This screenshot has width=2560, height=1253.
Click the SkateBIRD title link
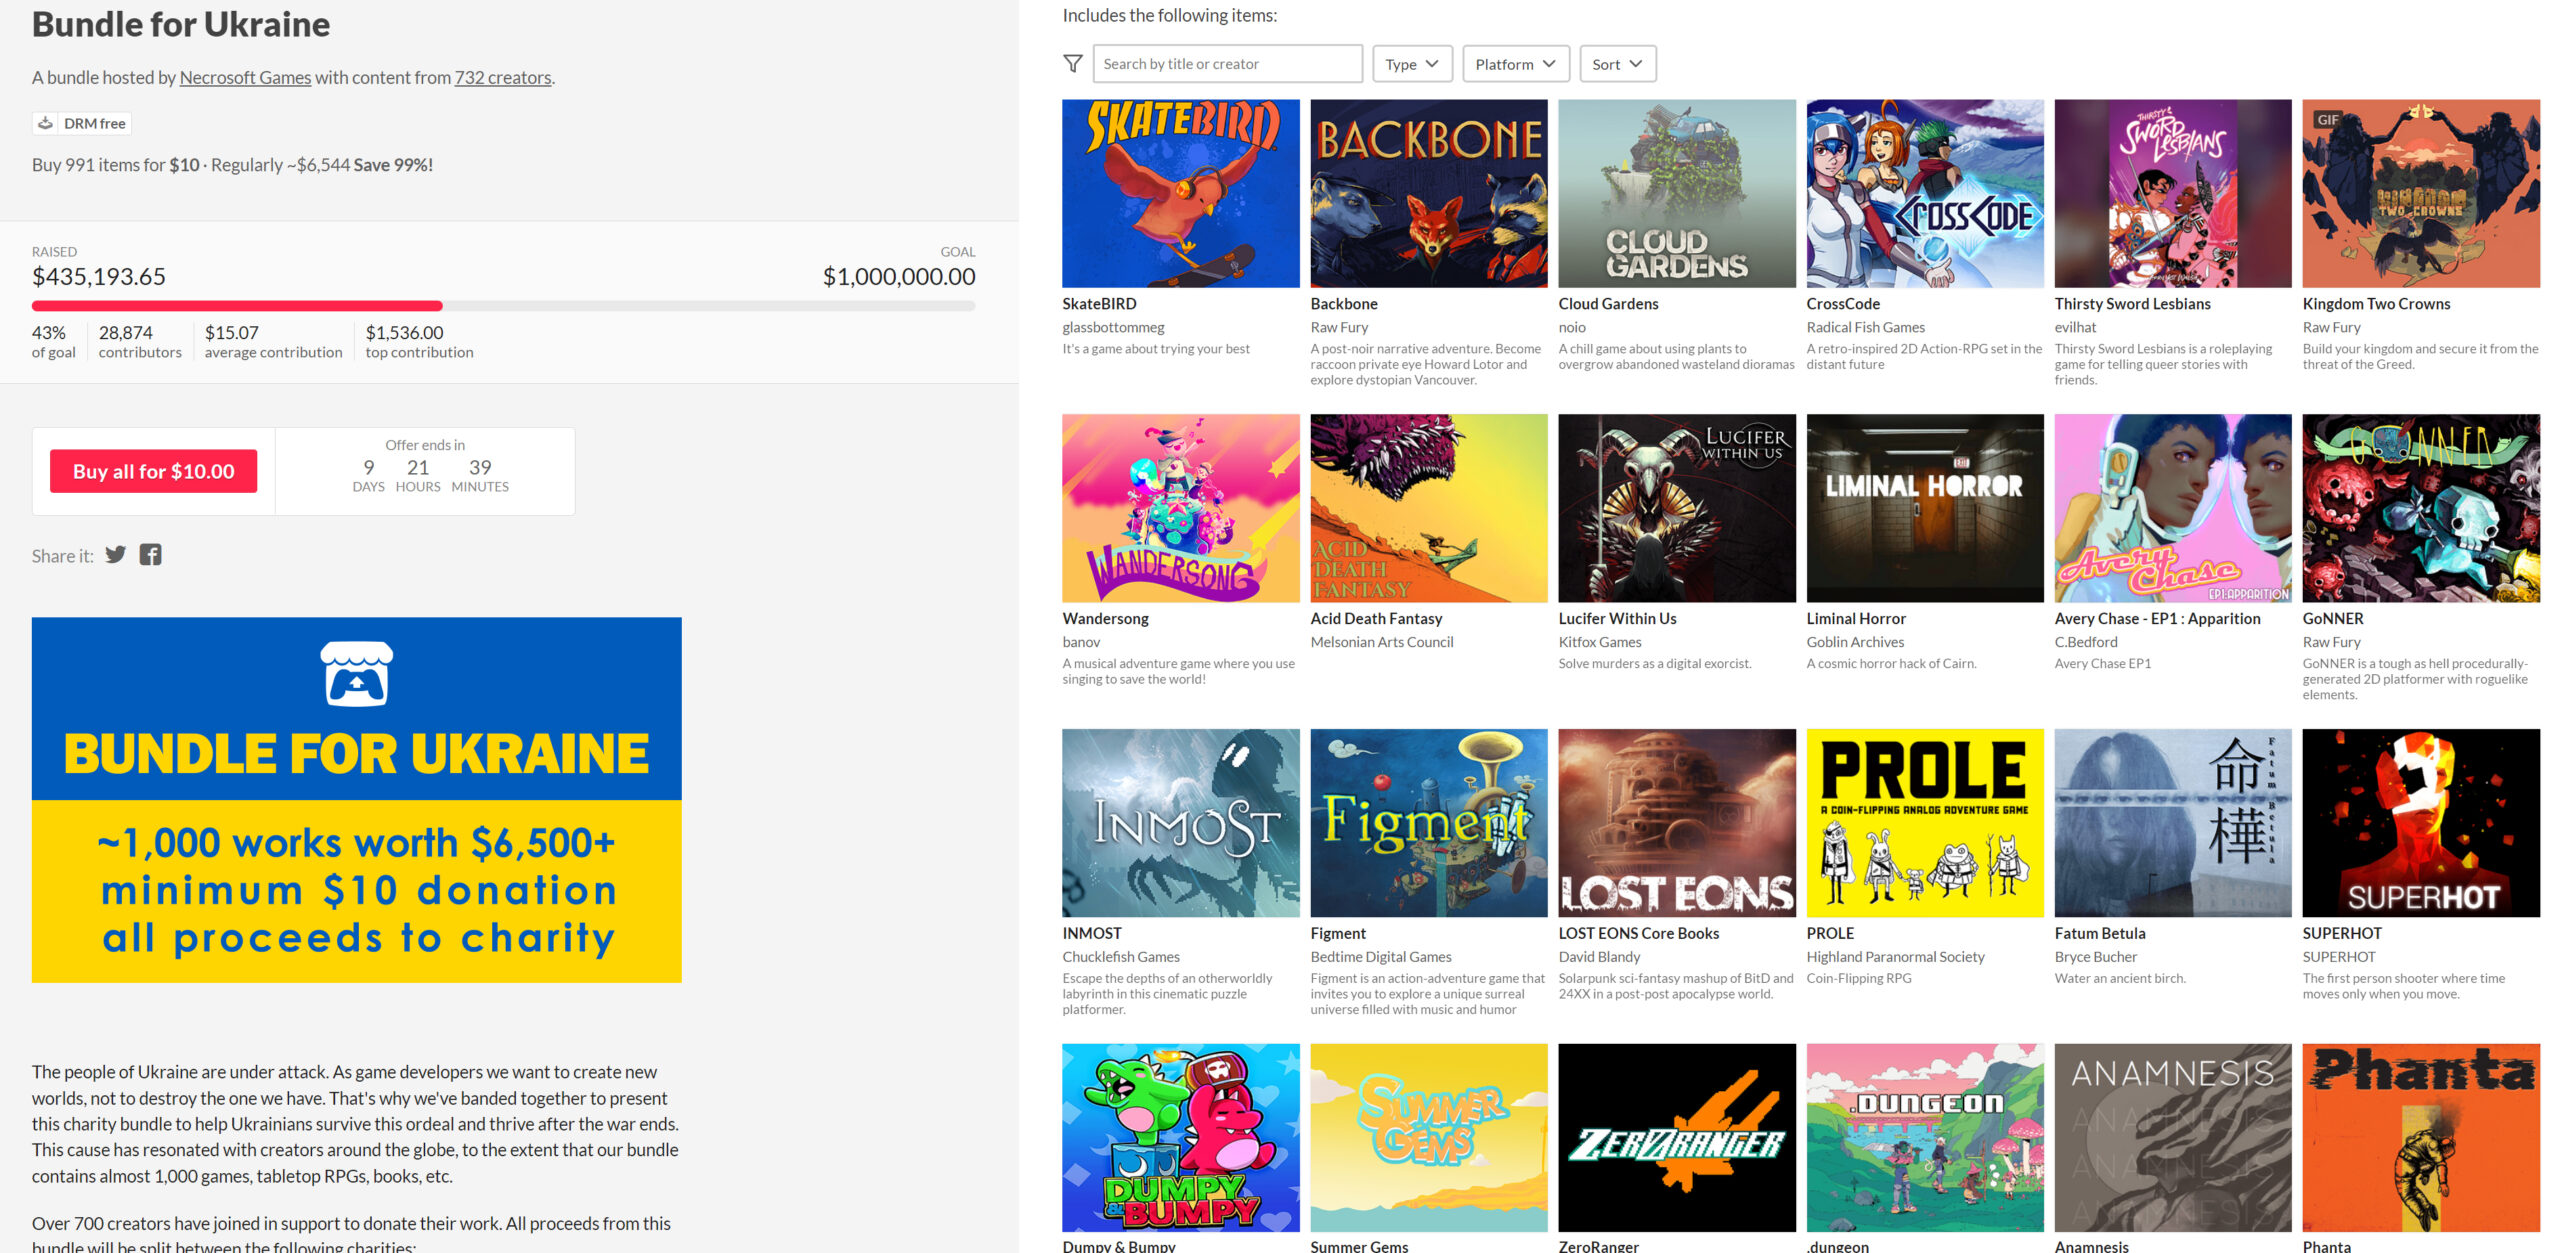tap(1099, 303)
